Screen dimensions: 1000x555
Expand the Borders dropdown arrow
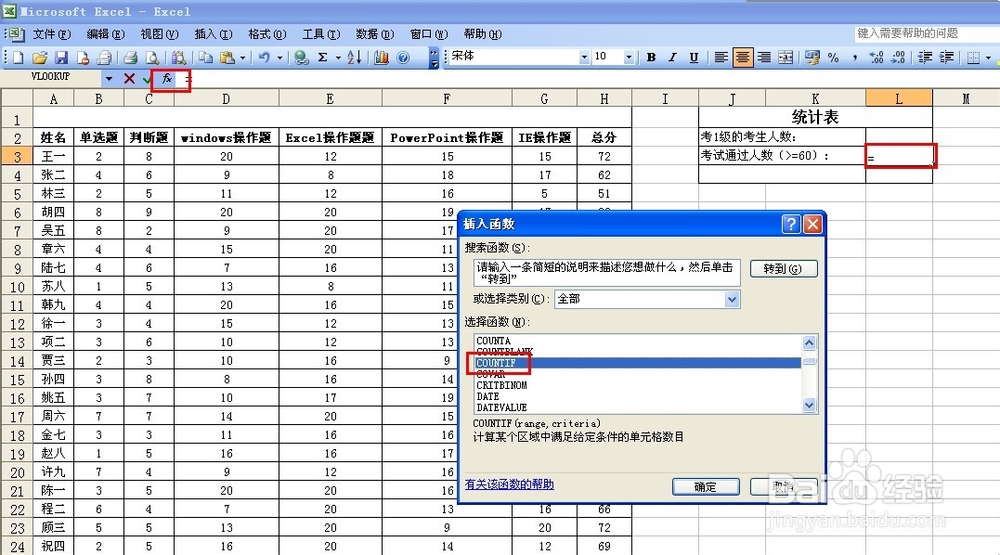tap(989, 57)
